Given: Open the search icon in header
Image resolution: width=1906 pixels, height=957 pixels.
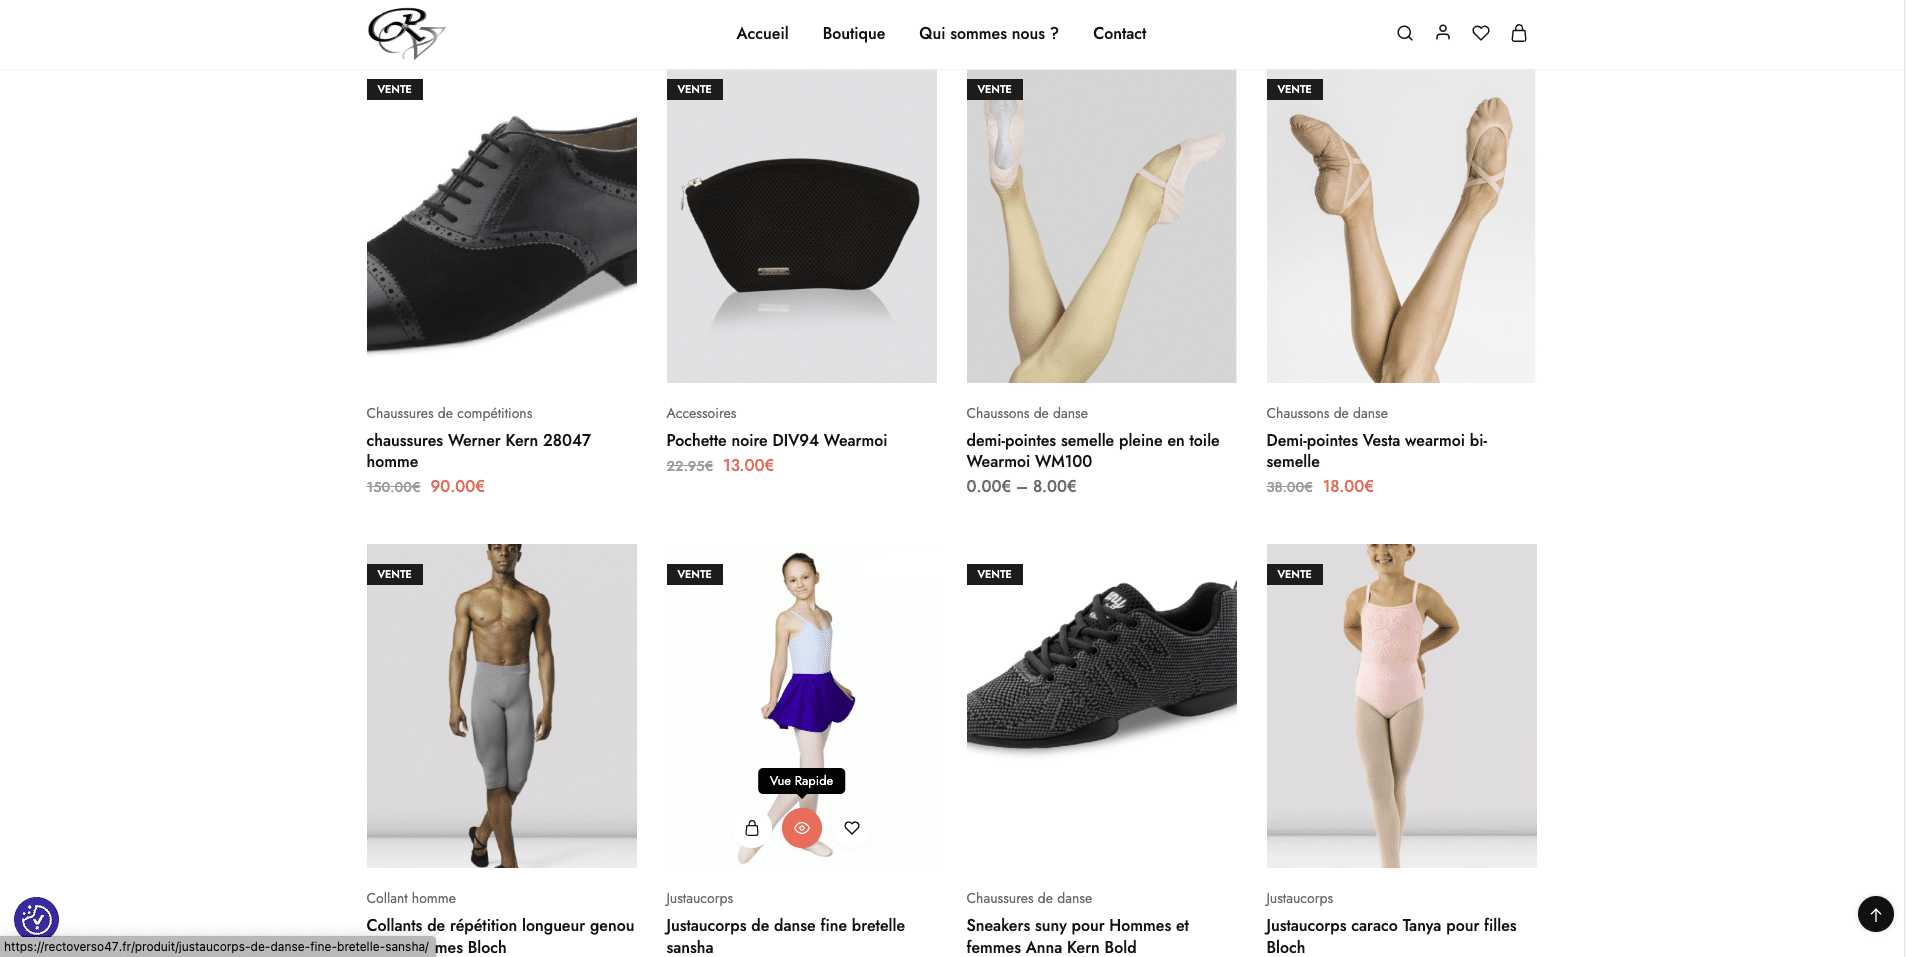Looking at the screenshot, I should point(1404,33).
